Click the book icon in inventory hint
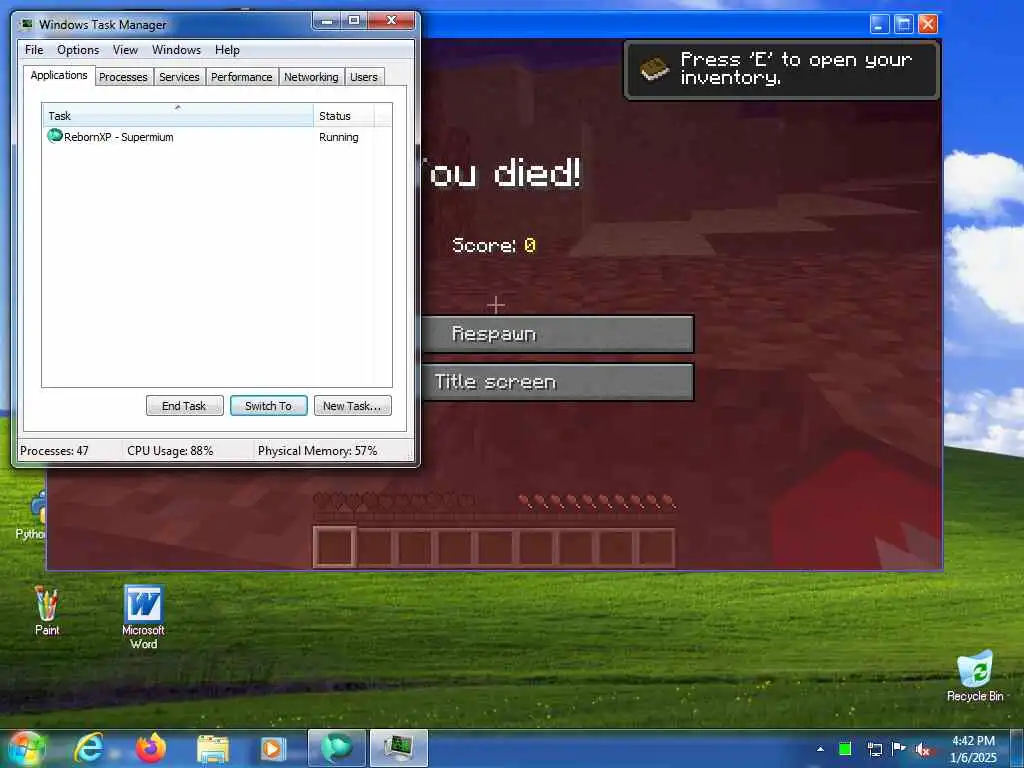Viewport: 1024px width, 768px height. pos(654,69)
